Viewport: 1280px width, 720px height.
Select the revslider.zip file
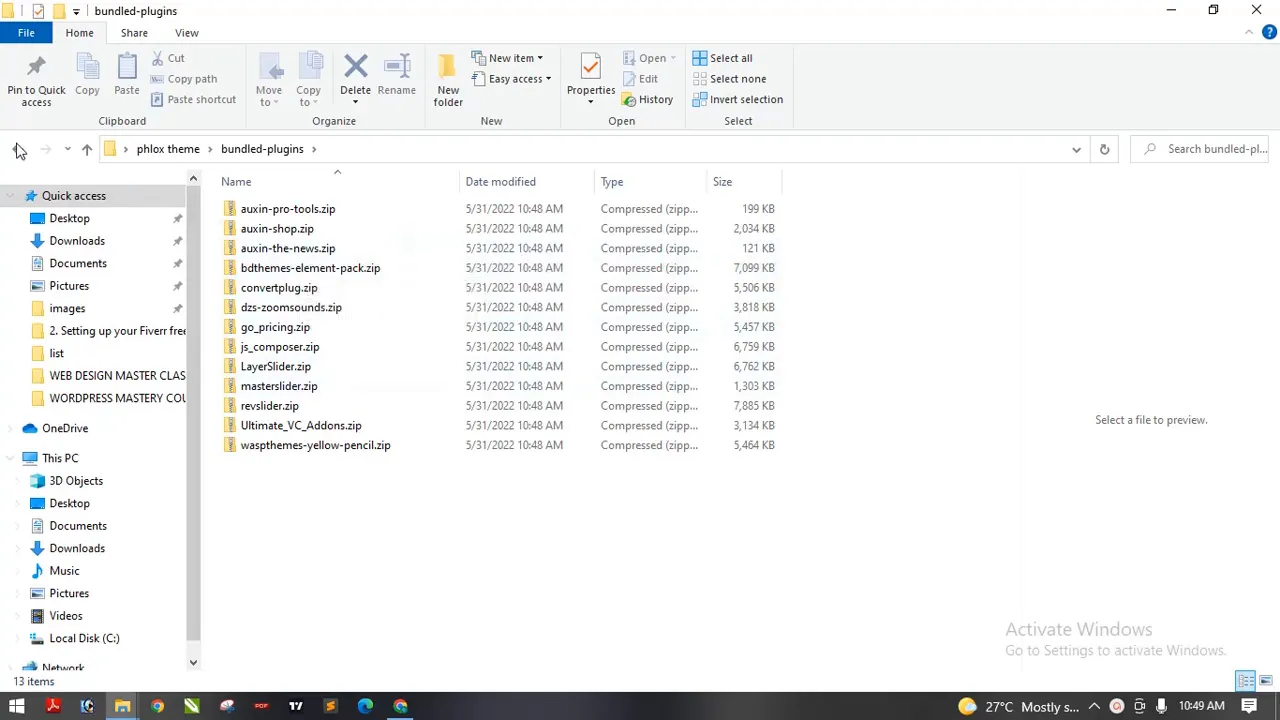(x=269, y=406)
